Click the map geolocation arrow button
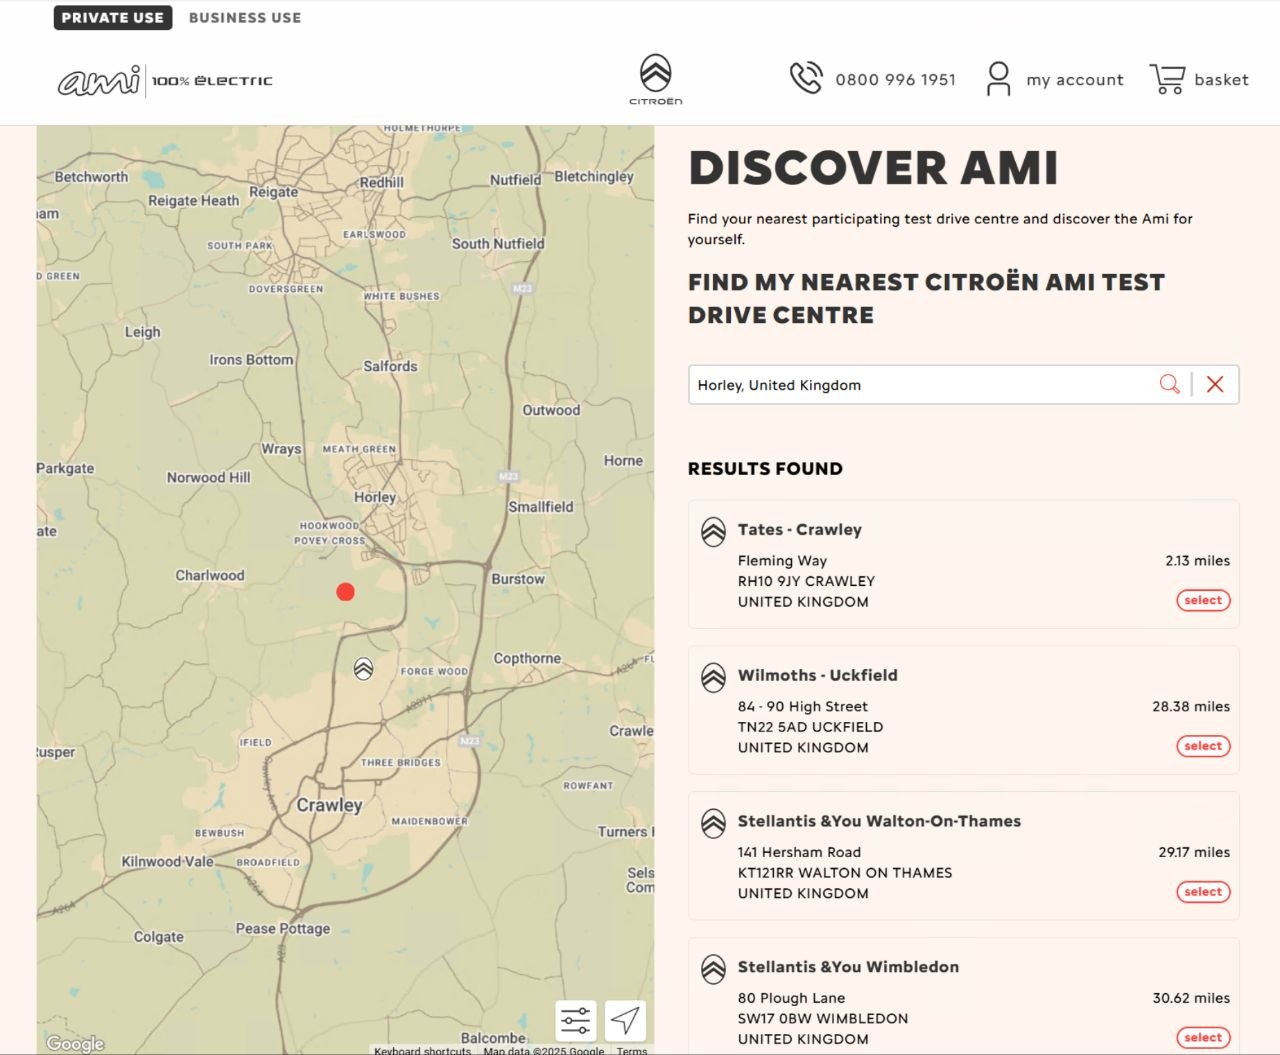The height and width of the screenshot is (1055, 1280). [x=626, y=1021]
